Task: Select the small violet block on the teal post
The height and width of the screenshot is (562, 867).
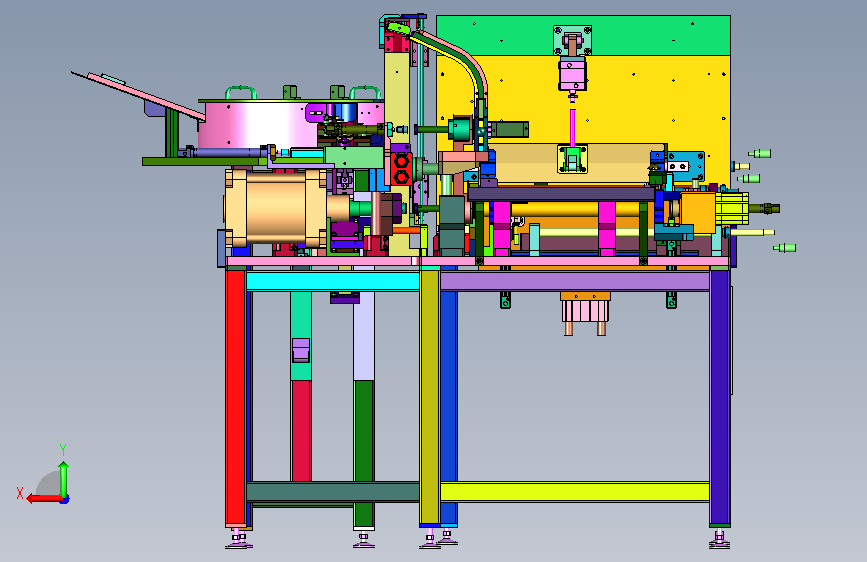Action: [301, 350]
